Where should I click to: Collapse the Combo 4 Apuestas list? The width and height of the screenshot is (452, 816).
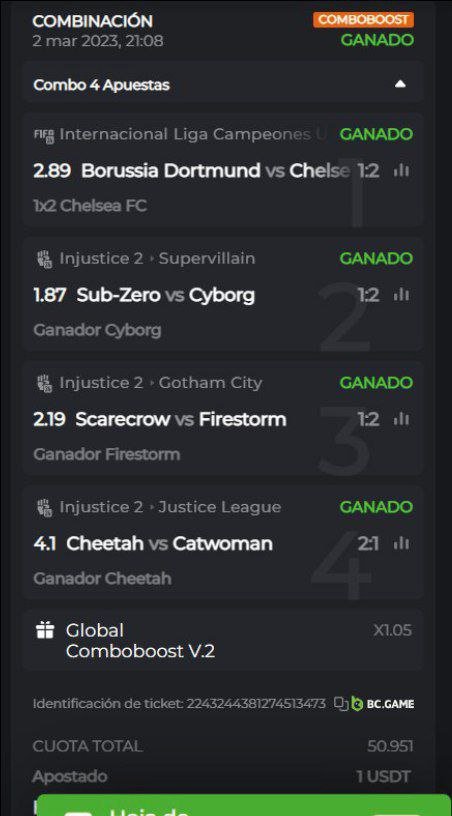pos(400,84)
